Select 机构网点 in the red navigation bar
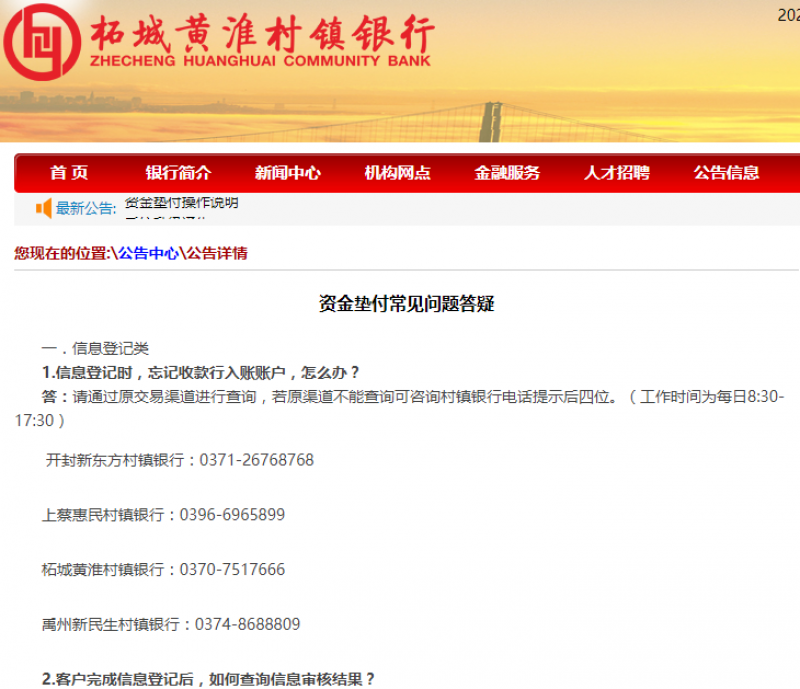 tap(397, 173)
